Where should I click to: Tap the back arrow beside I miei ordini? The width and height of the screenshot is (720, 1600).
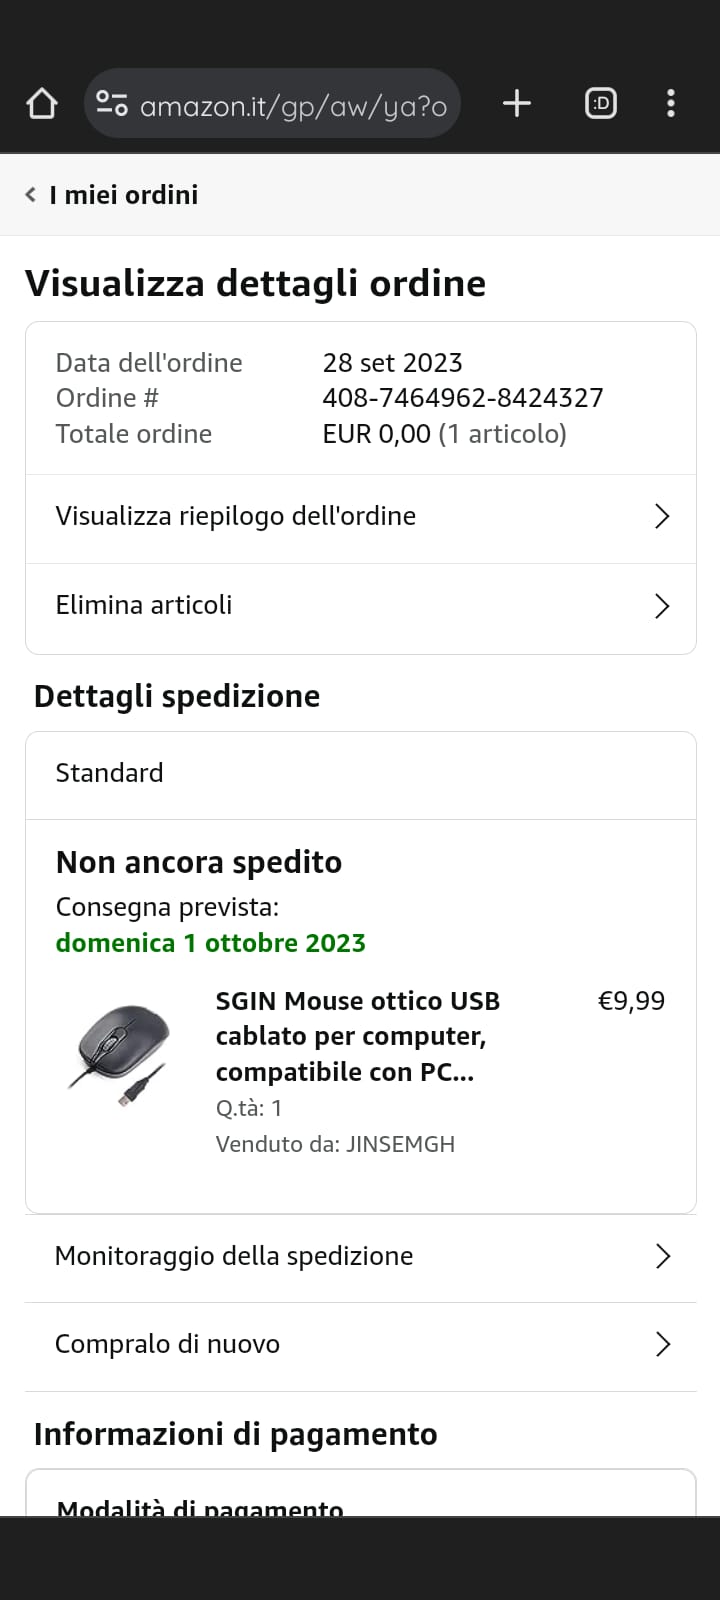31,195
